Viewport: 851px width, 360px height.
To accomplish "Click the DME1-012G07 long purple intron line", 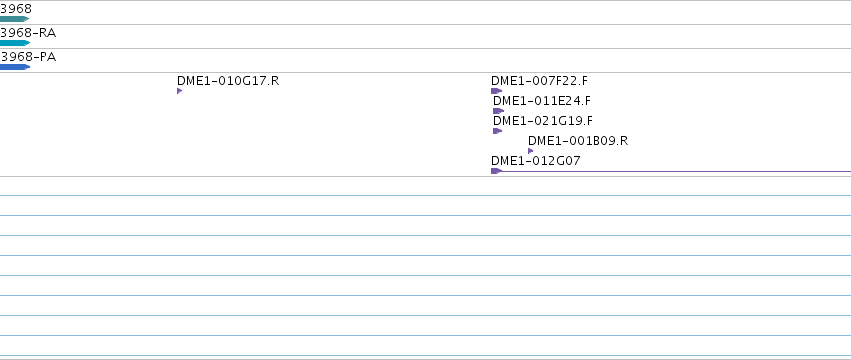I will [676, 172].
